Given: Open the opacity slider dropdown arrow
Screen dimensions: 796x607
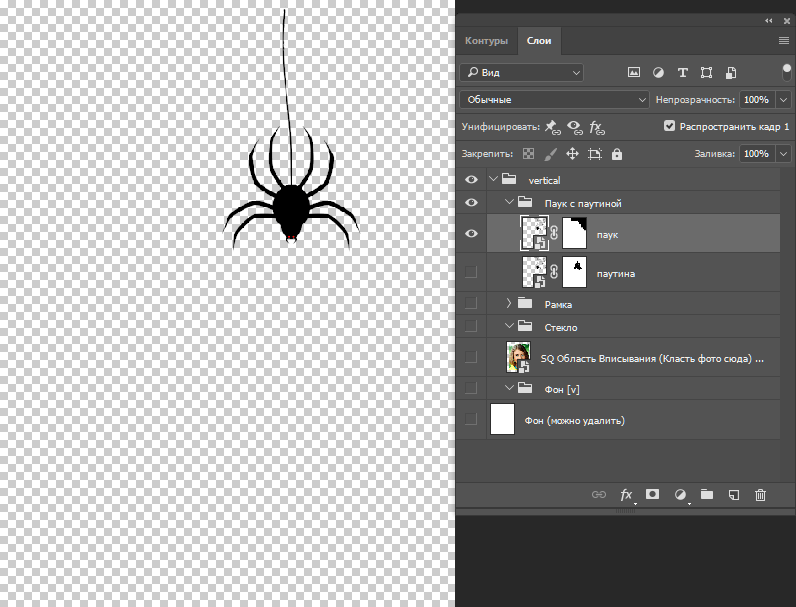Looking at the screenshot, I should pyautogui.click(x=783, y=100).
